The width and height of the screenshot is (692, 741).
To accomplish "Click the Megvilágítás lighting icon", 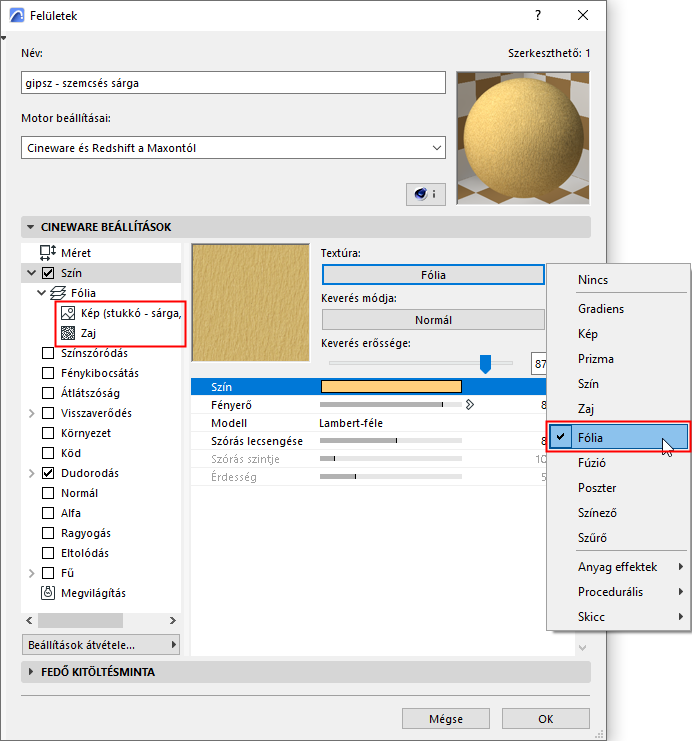I will 48,593.
